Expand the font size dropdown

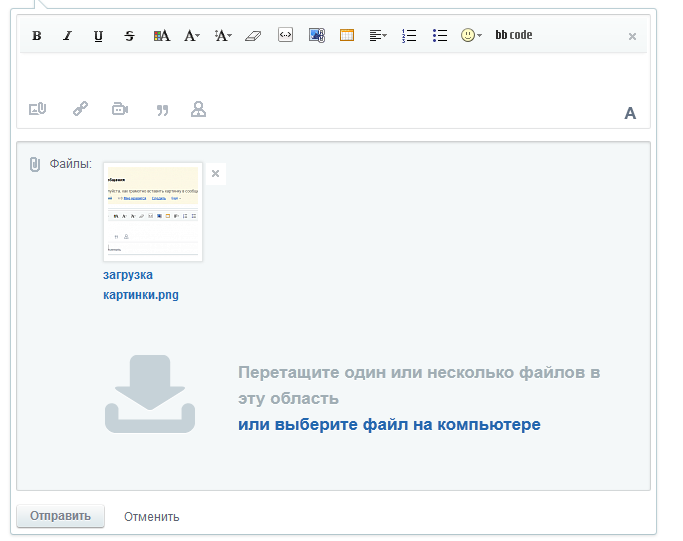pyautogui.click(x=223, y=36)
